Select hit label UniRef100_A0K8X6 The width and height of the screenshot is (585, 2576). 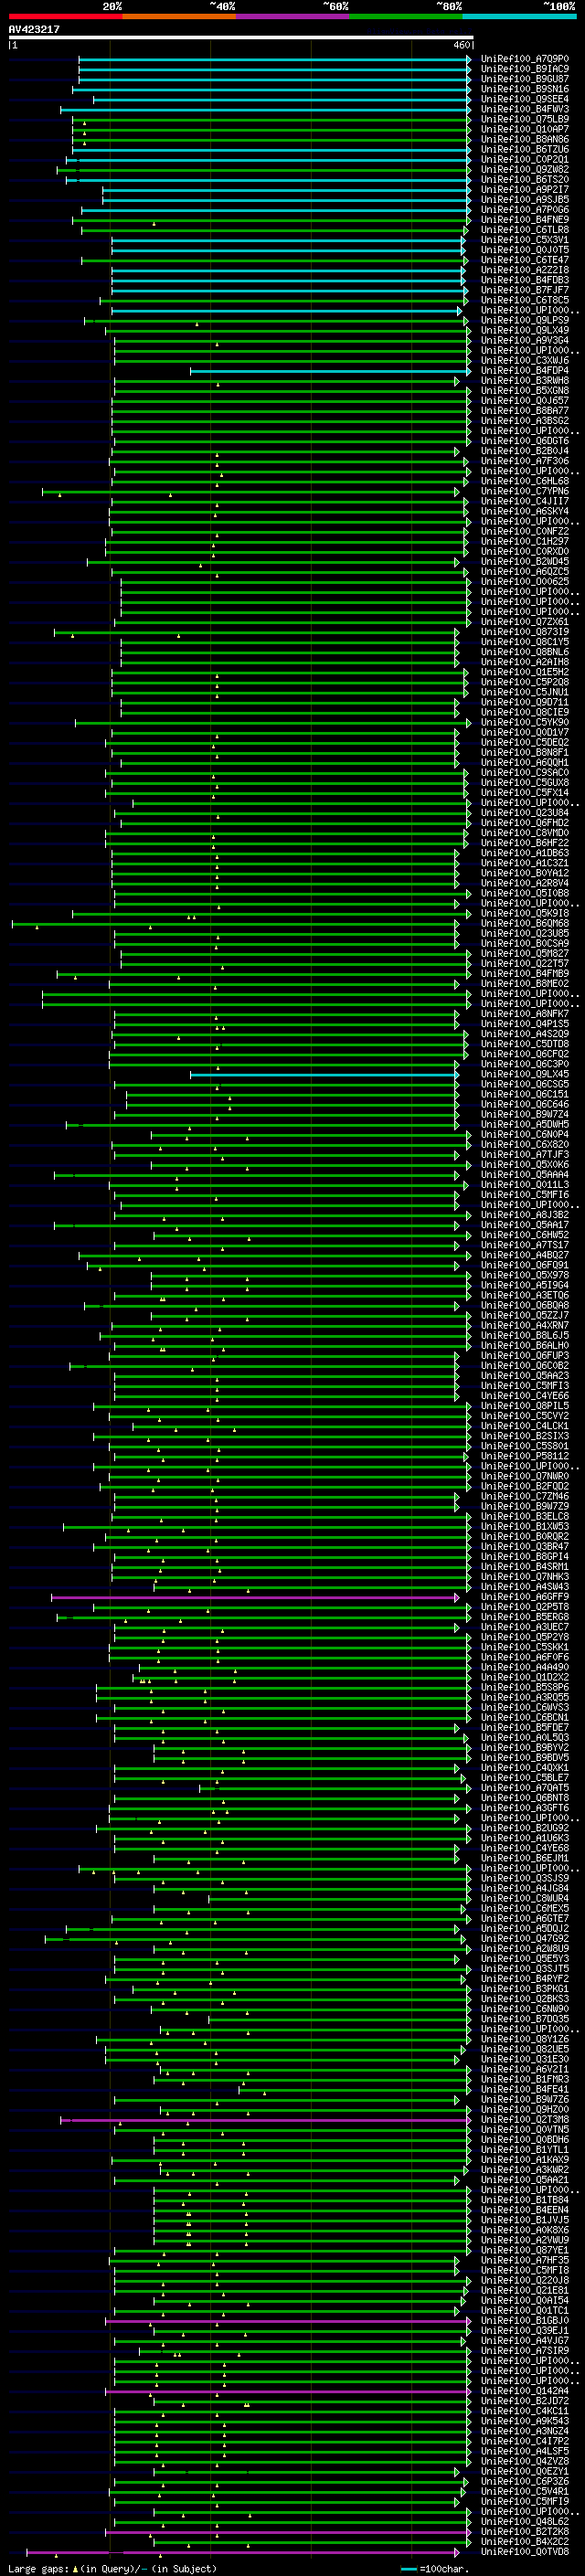tap(524, 2230)
